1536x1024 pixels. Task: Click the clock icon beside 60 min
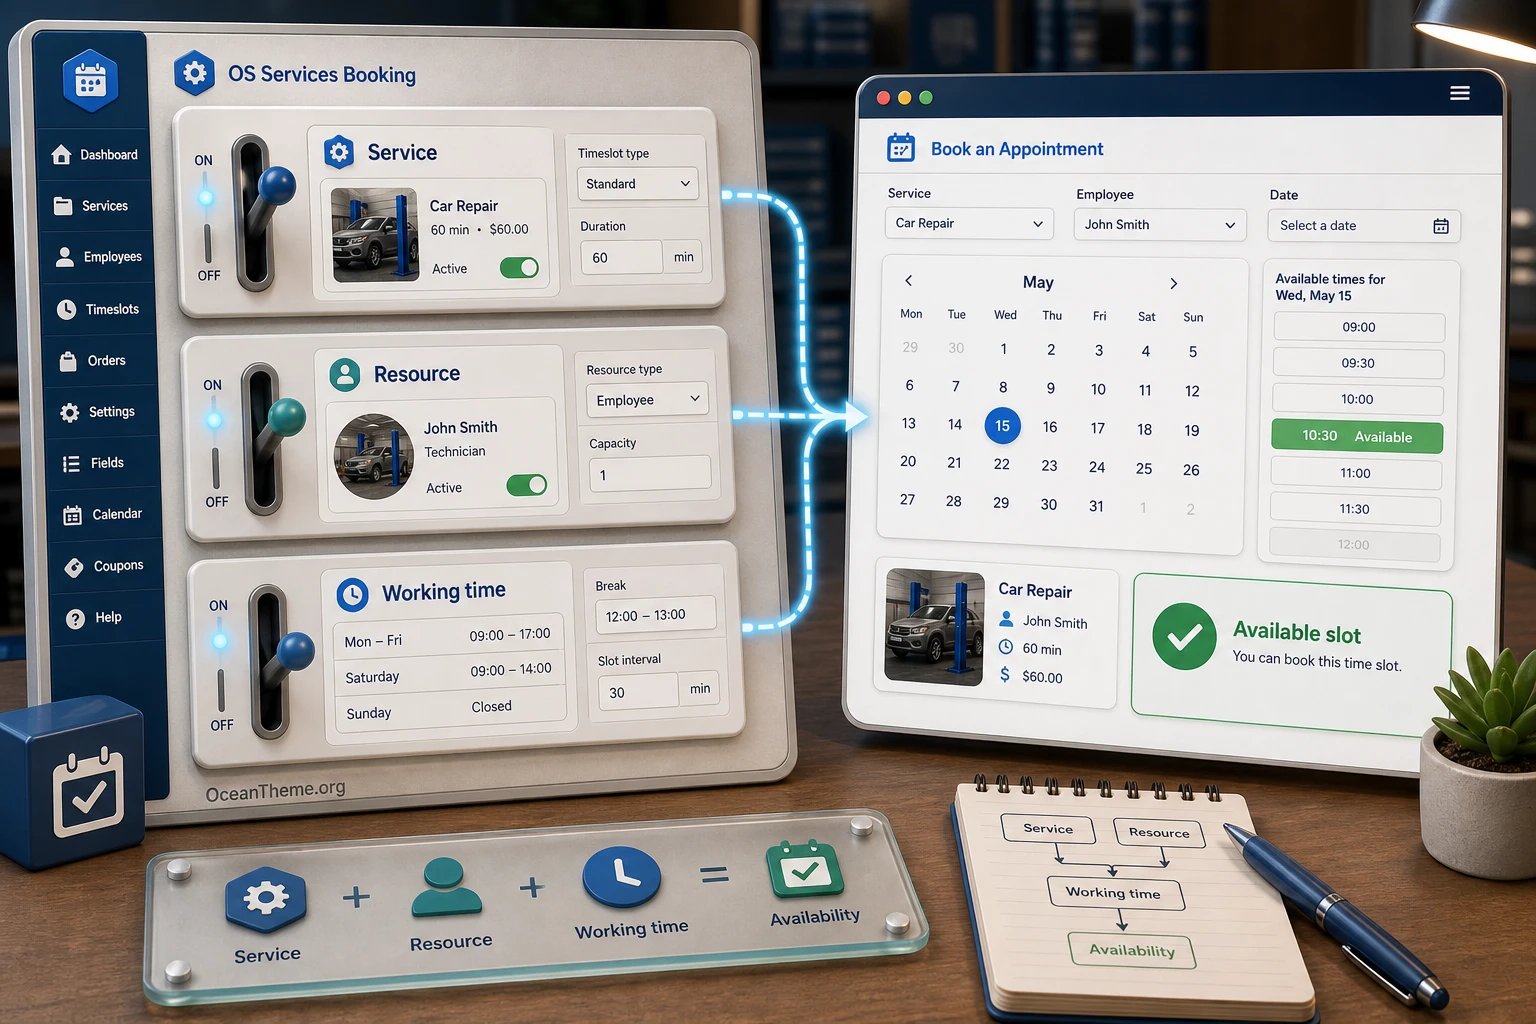(1005, 647)
